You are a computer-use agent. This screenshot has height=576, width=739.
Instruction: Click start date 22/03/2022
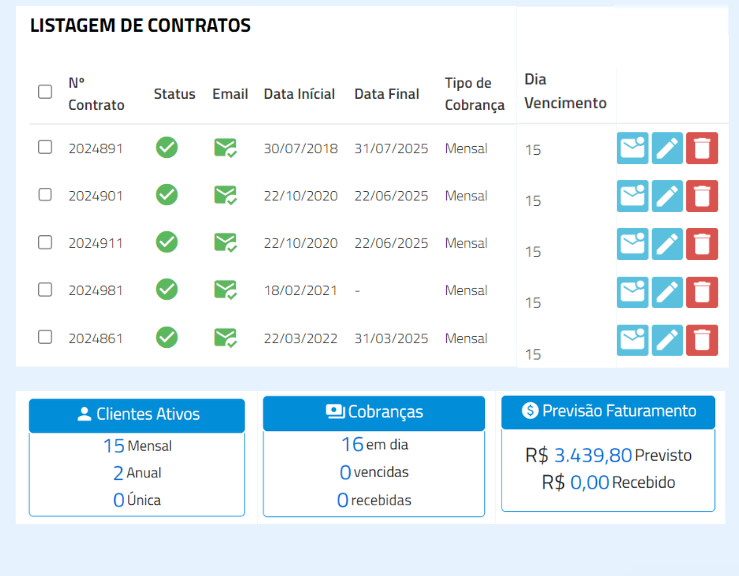click(x=301, y=338)
